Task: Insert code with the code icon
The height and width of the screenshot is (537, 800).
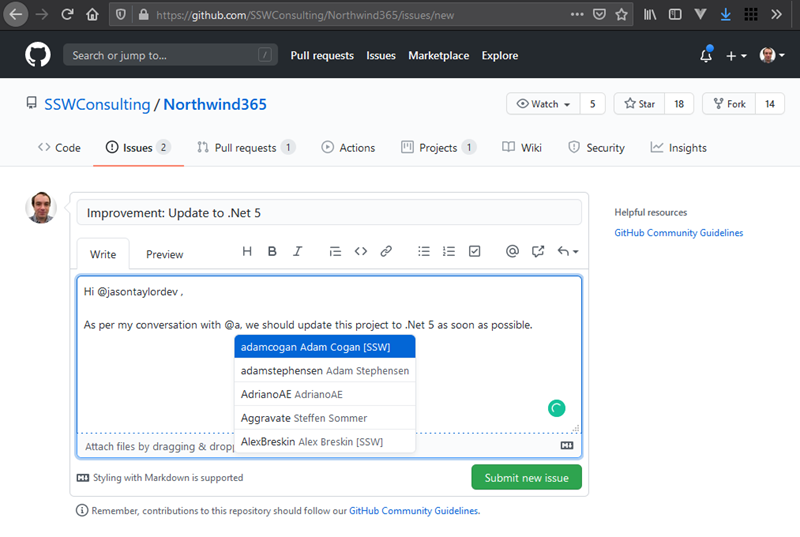Action: point(361,252)
